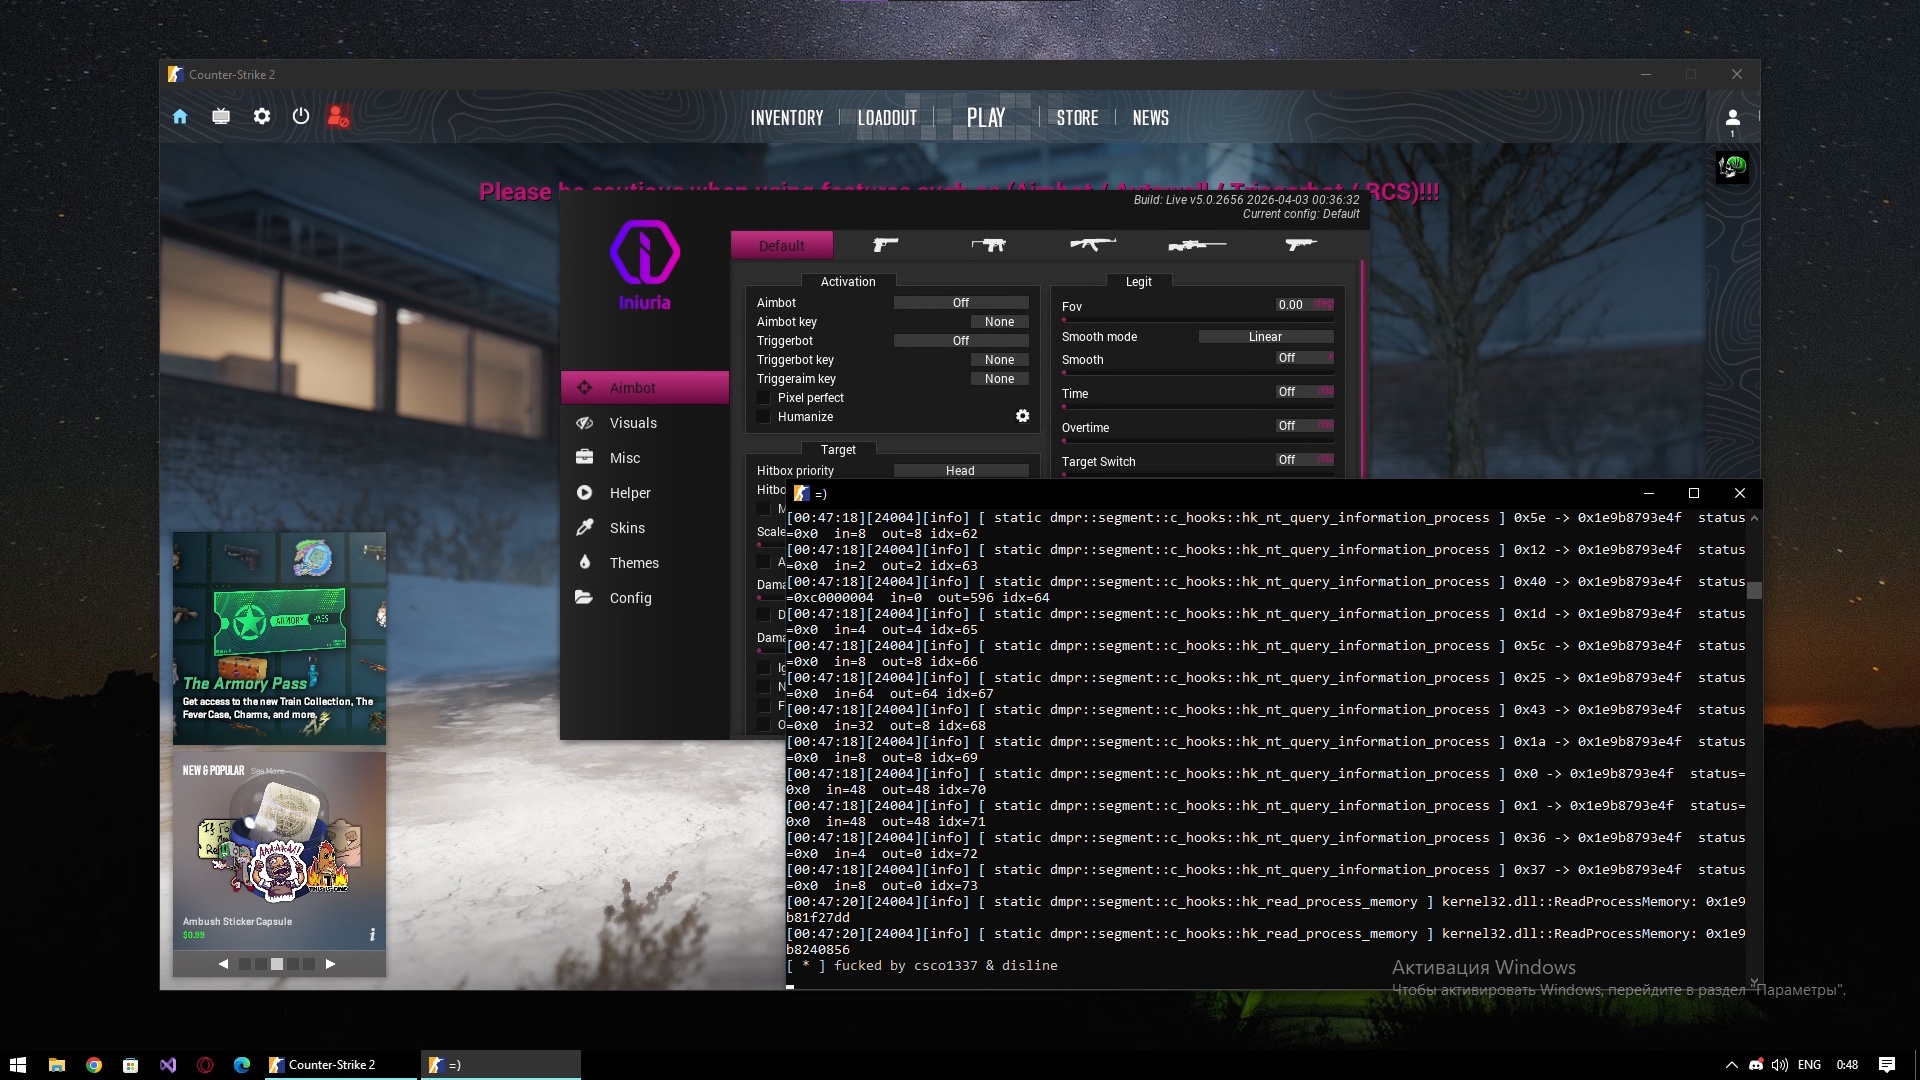The height and width of the screenshot is (1080, 1920).
Task: Open the watch TV icon
Action: (x=221, y=117)
